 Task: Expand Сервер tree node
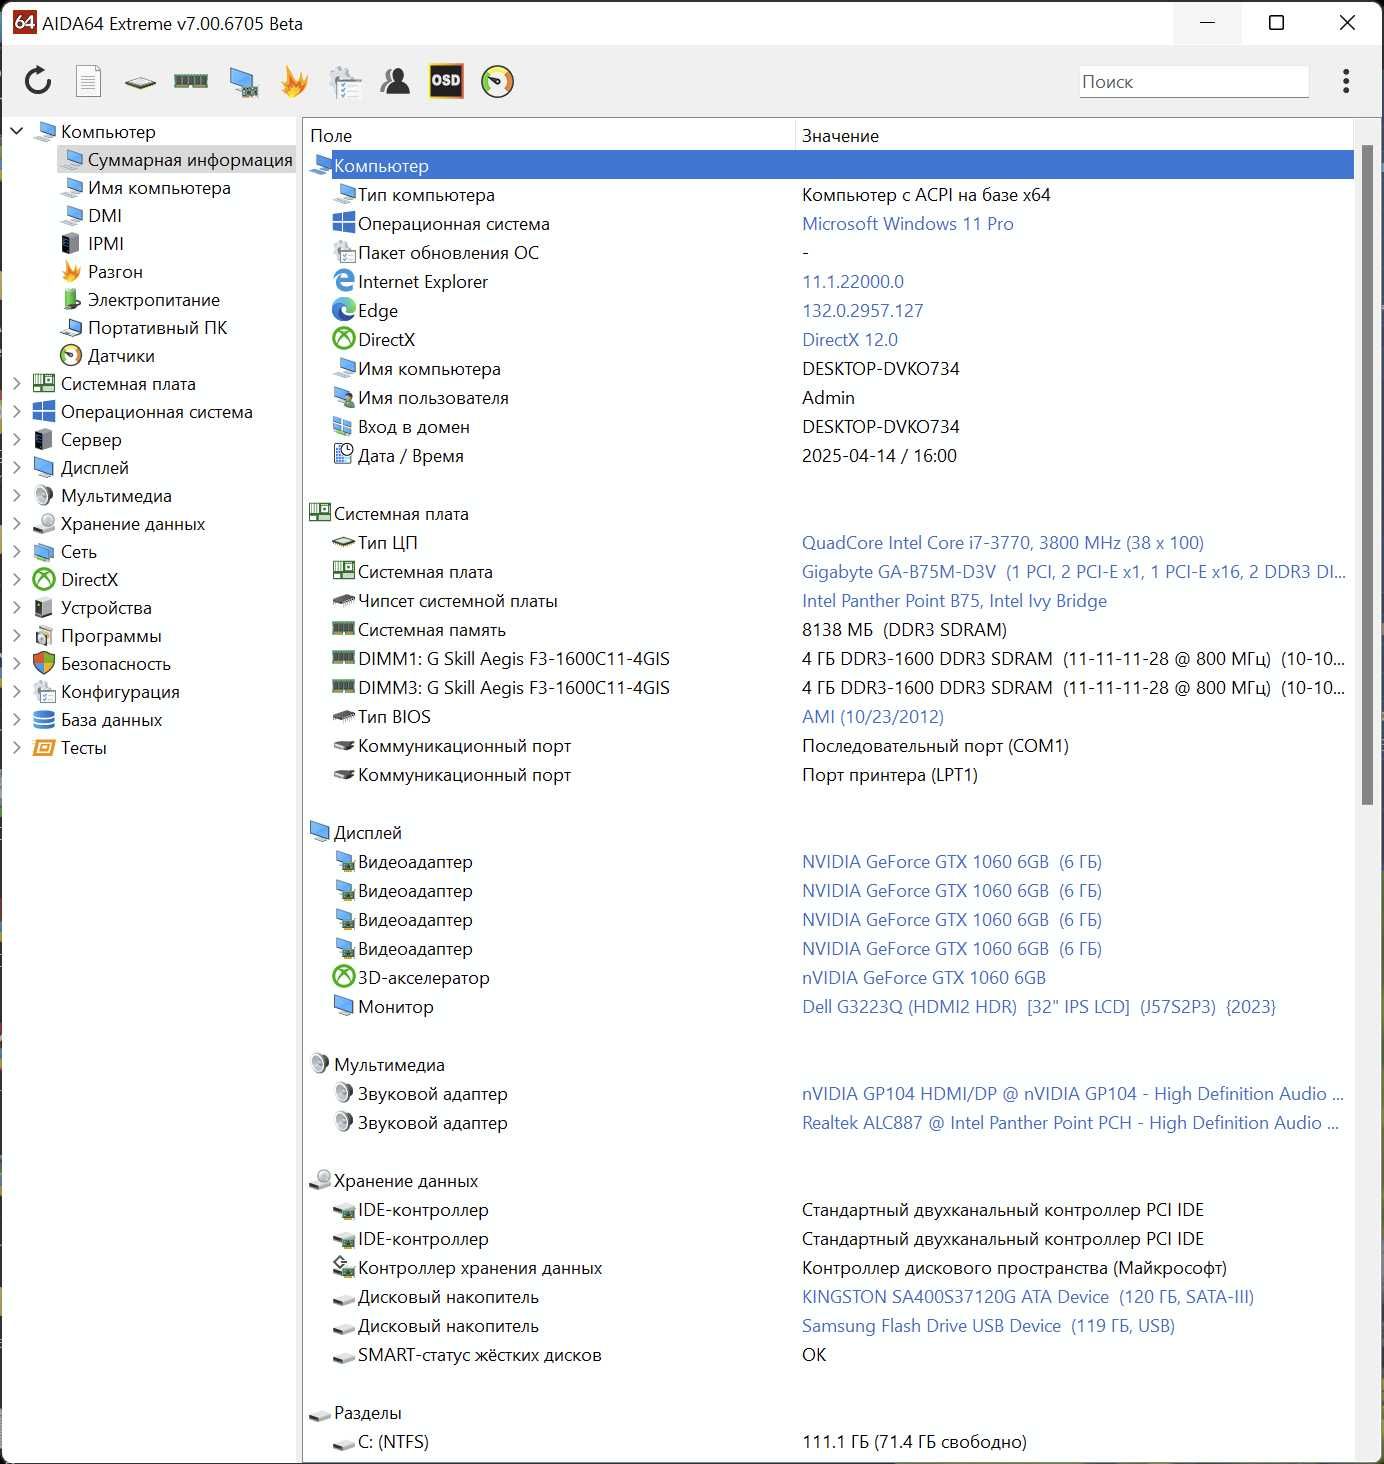tap(17, 439)
